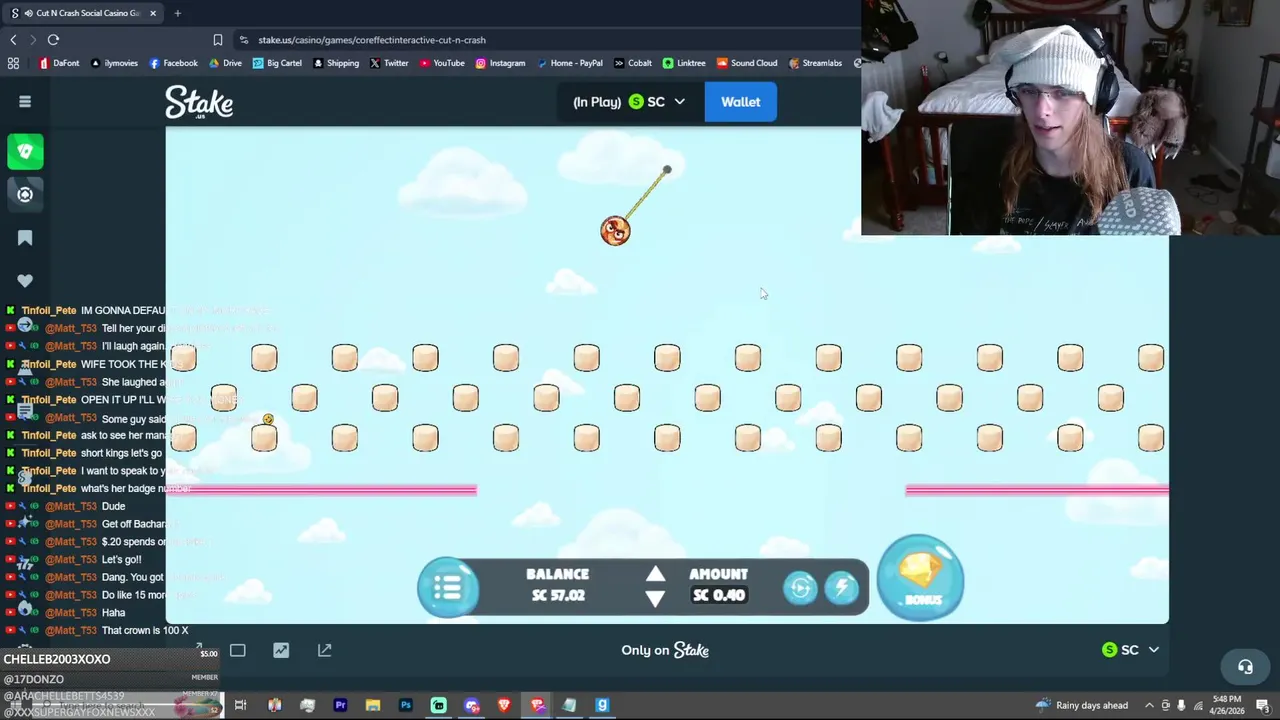Open Rainy days ahead weather widget
The image size is (1280, 720).
tap(1082, 705)
